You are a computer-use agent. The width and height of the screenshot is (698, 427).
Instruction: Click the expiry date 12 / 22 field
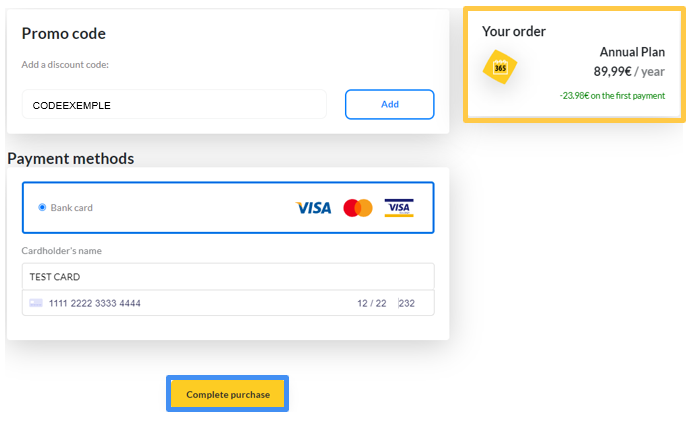tap(372, 303)
